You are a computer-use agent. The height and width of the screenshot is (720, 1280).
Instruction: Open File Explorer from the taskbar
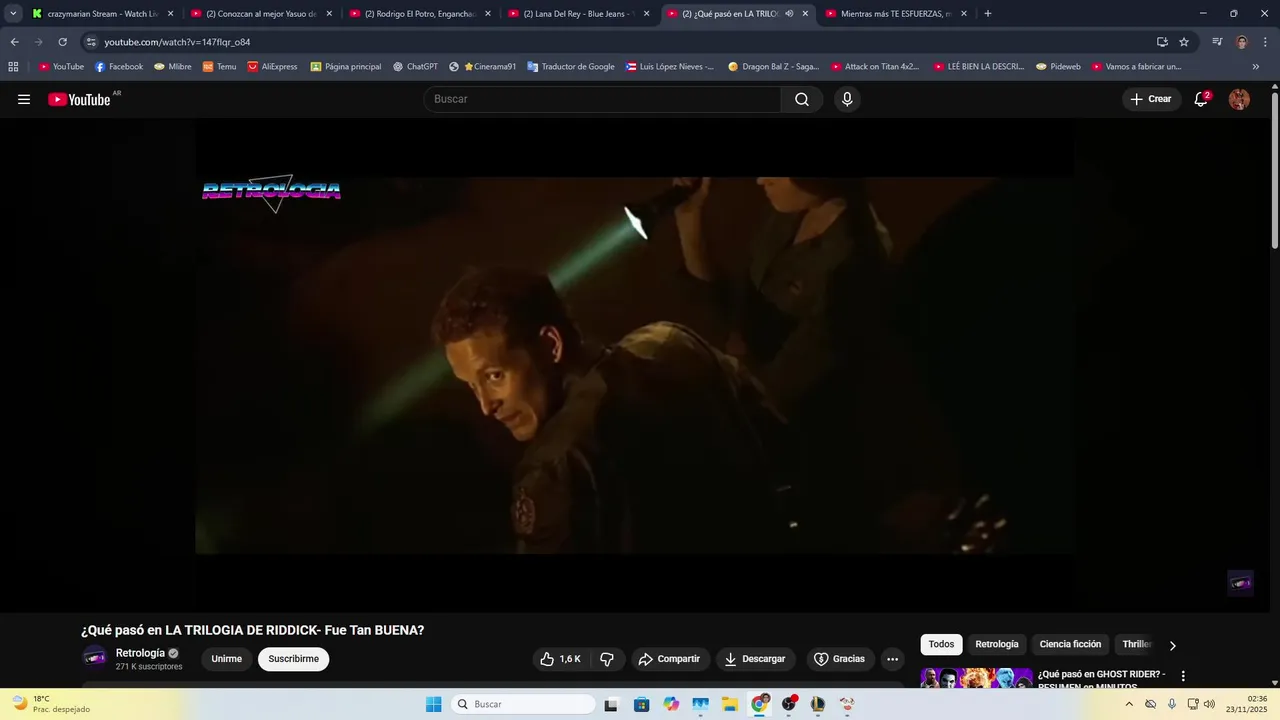click(730, 704)
